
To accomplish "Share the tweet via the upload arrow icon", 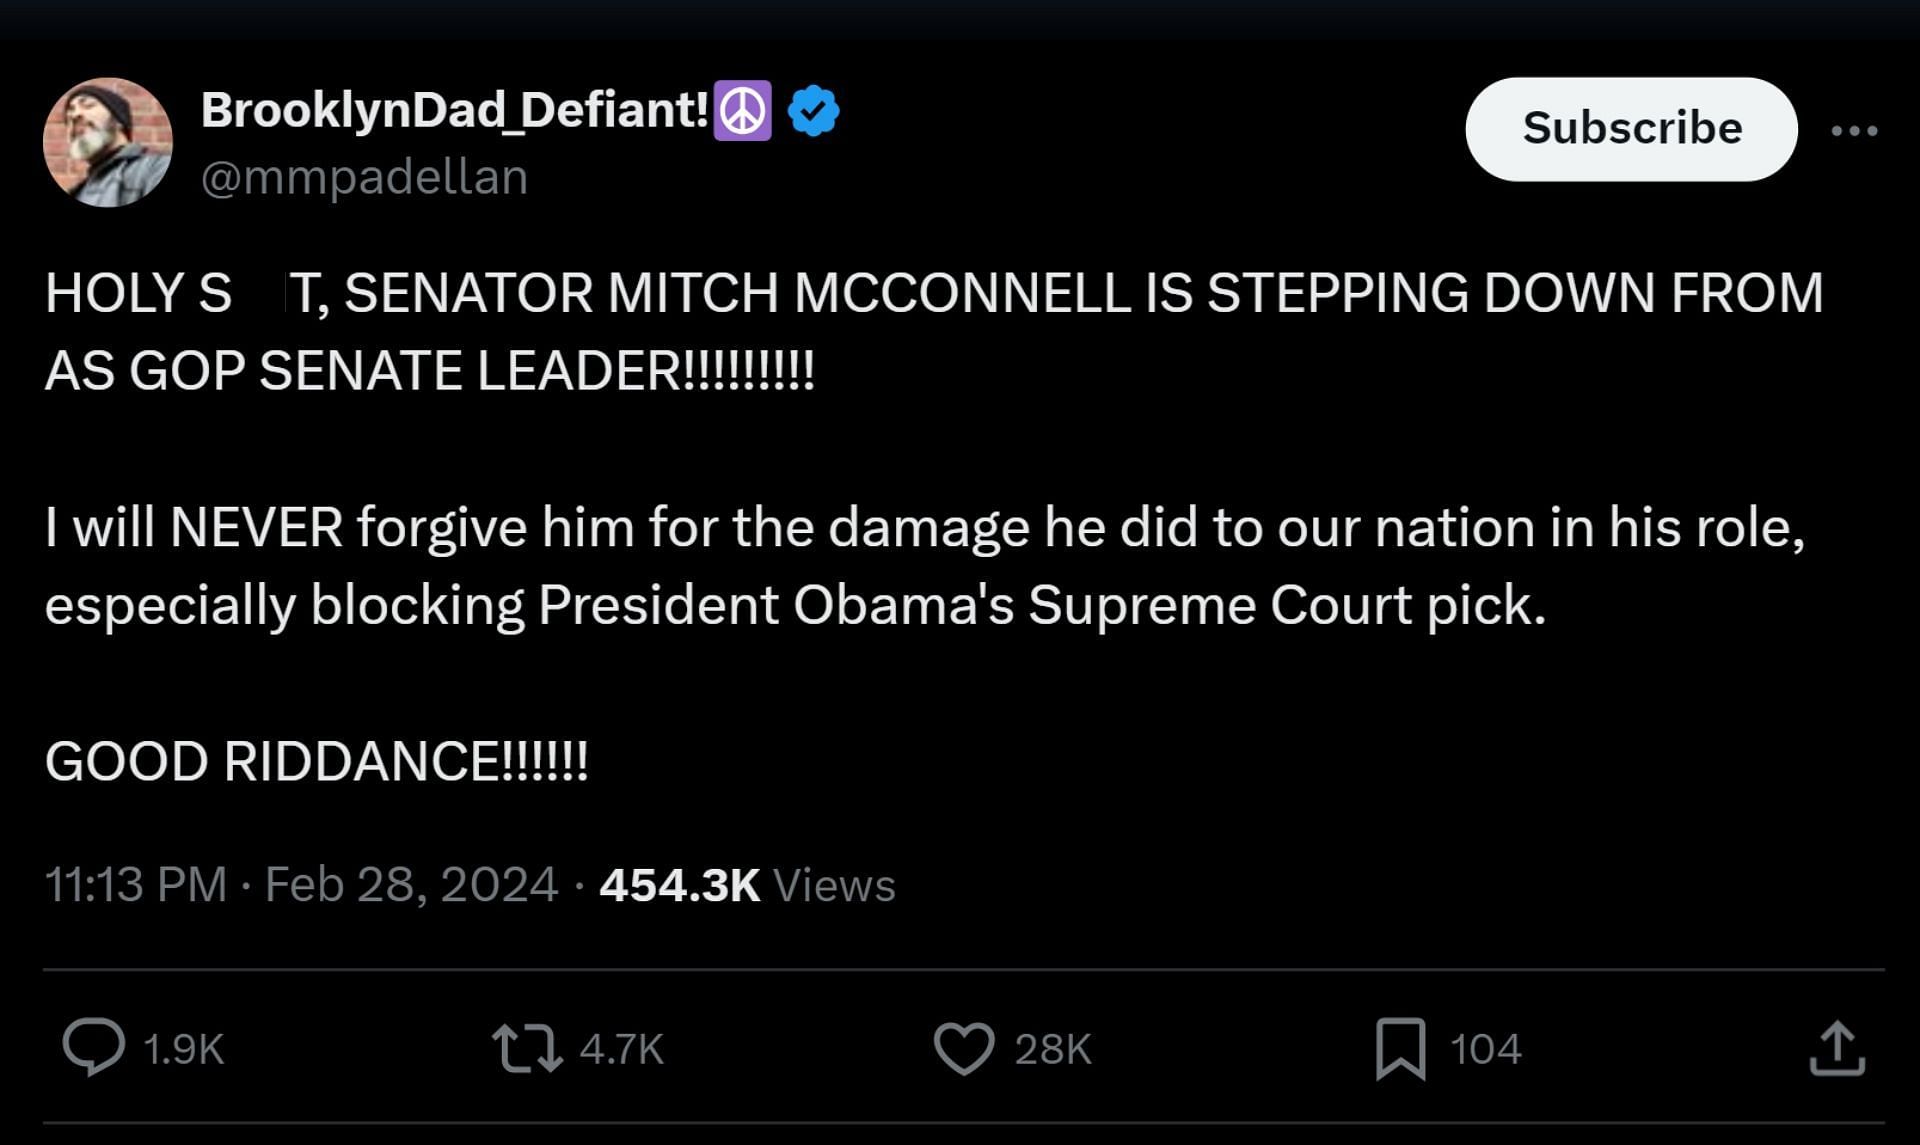I will click(x=1837, y=1048).
